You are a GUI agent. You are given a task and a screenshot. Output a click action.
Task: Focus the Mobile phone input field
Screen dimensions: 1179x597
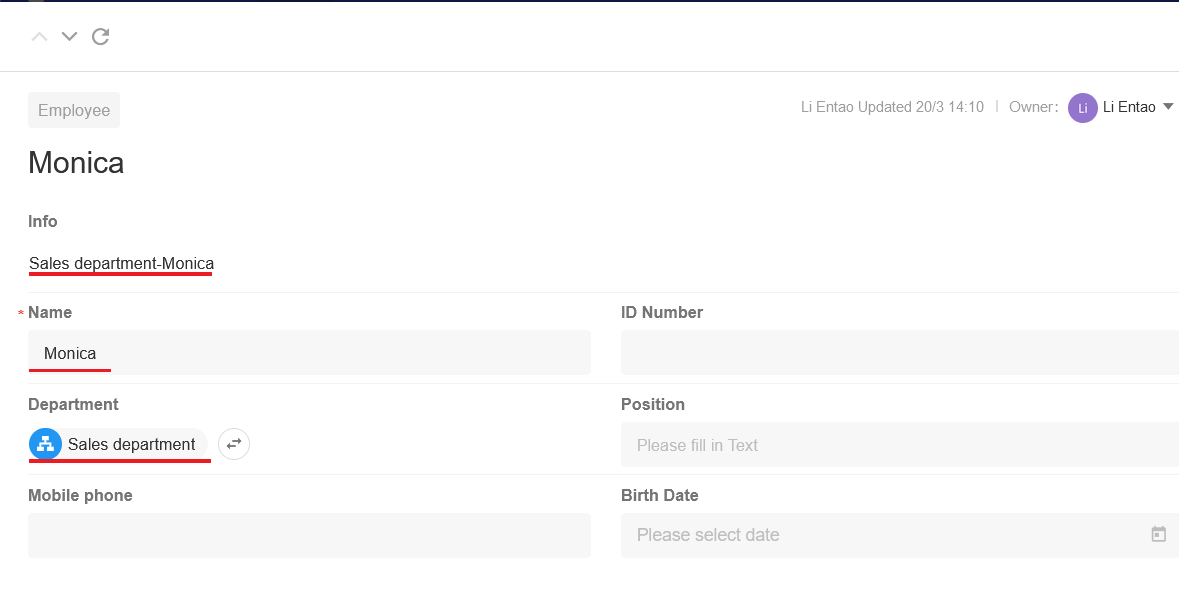pos(309,535)
